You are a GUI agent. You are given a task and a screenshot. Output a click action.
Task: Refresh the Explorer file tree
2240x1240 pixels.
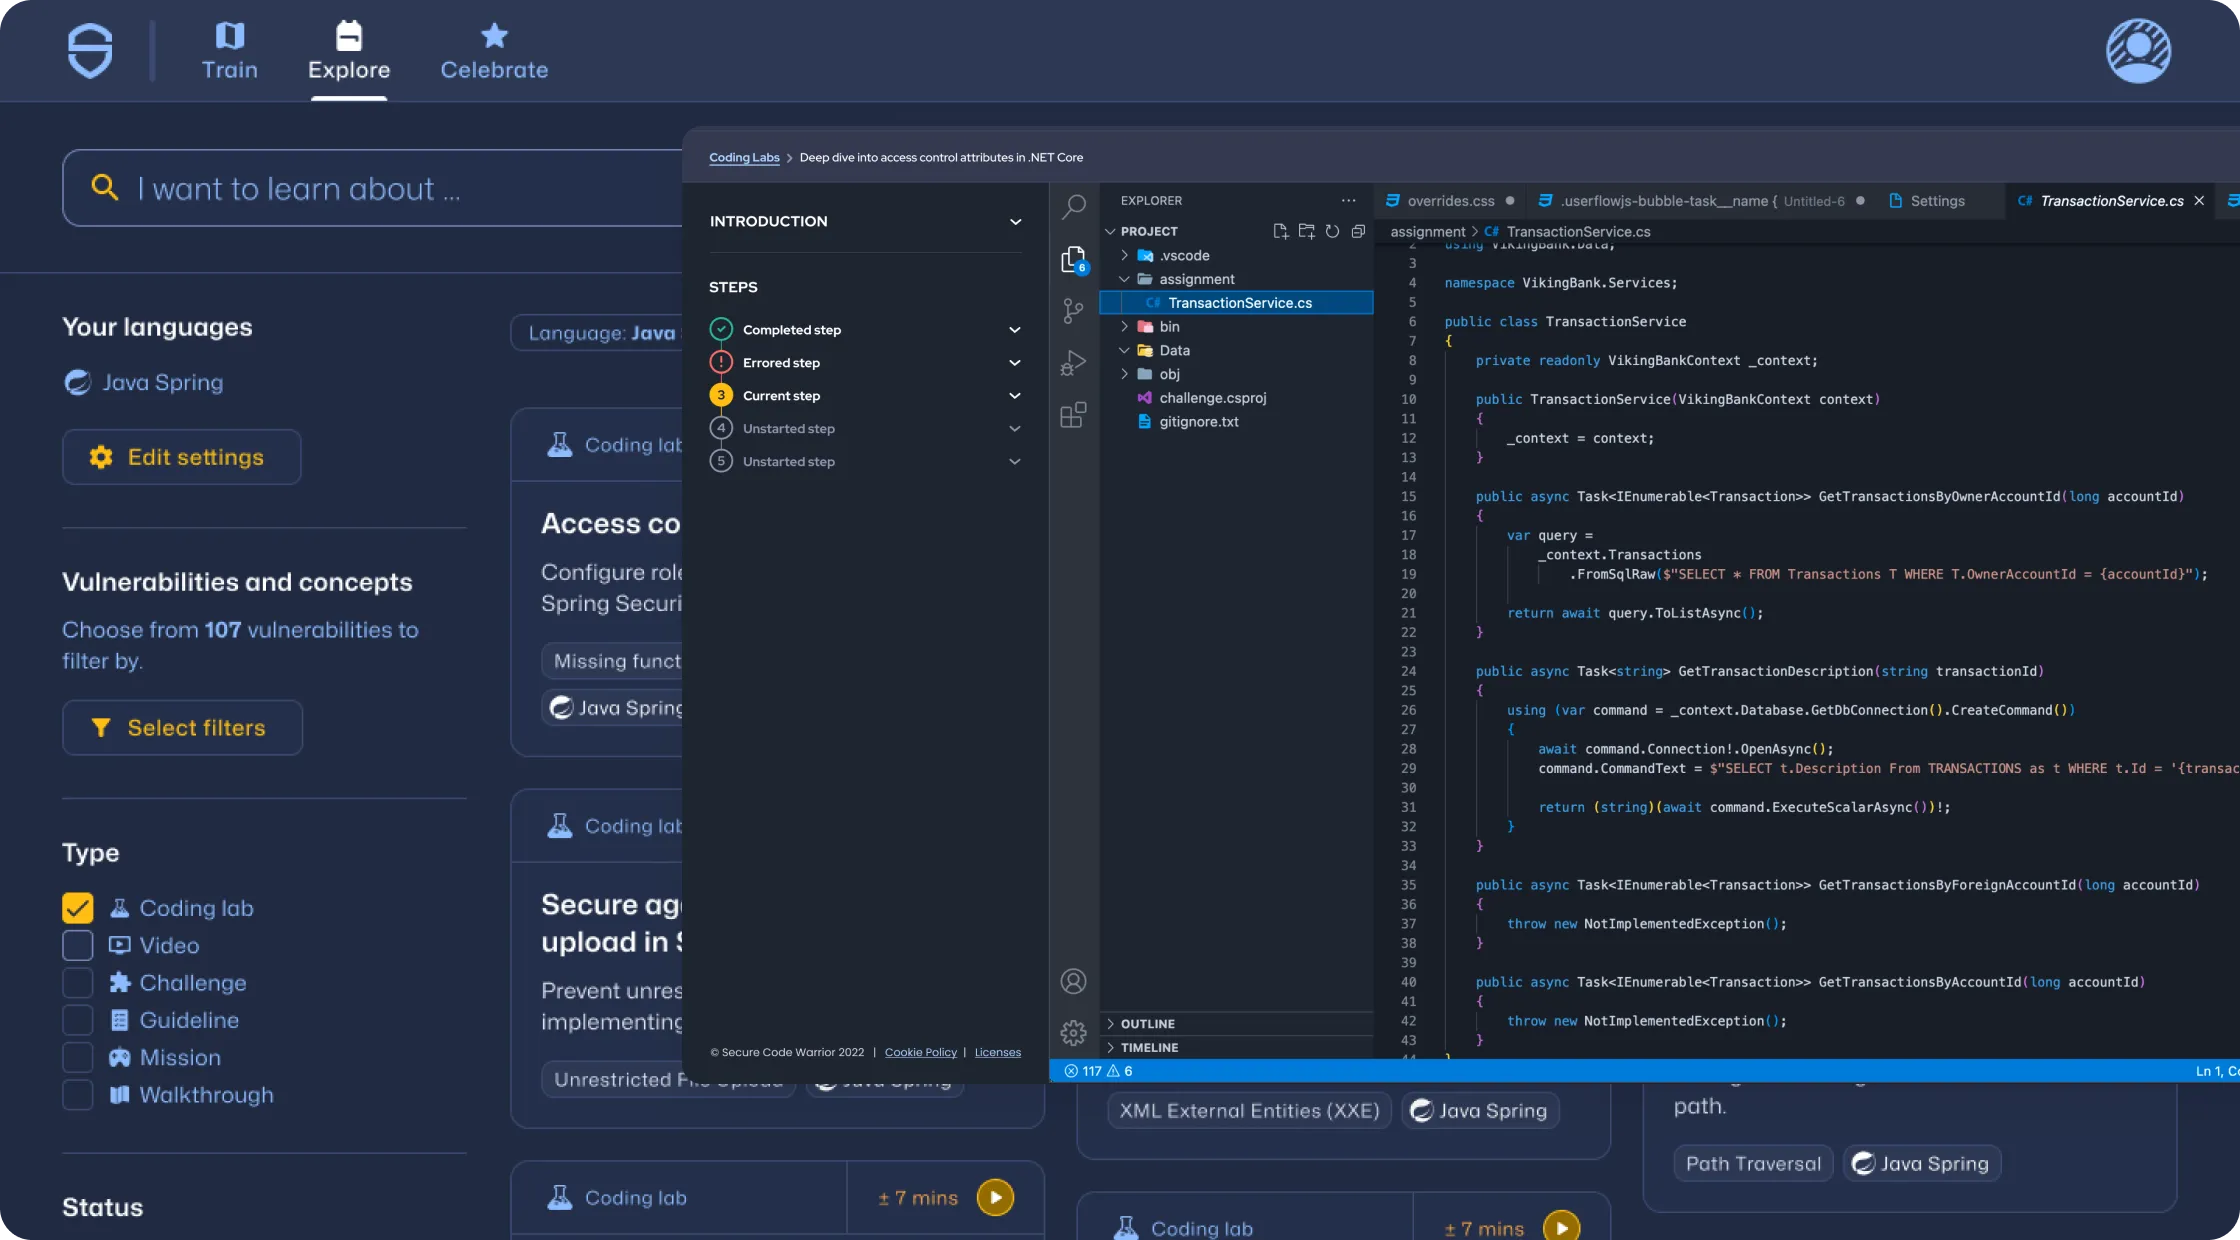[1332, 231]
